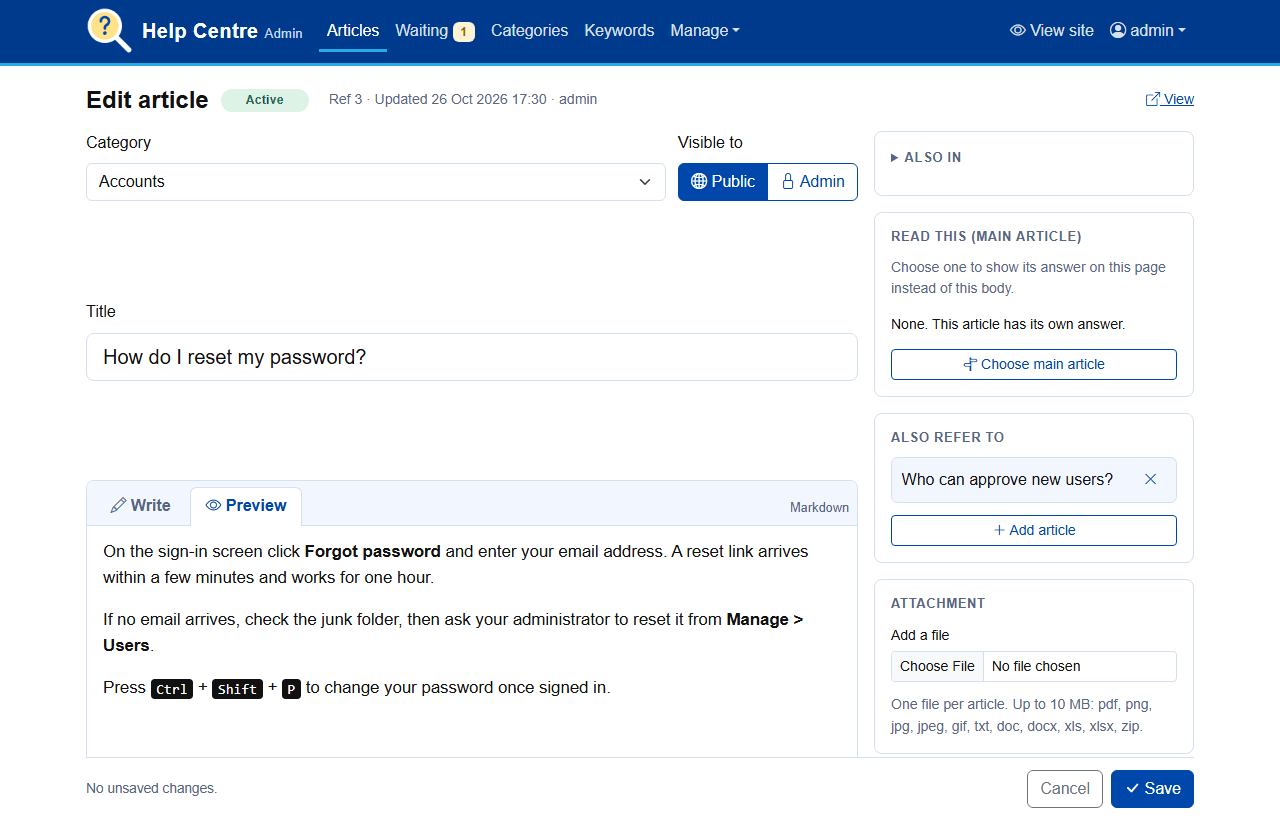
Task: Click Add article button
Action: 1034,530
